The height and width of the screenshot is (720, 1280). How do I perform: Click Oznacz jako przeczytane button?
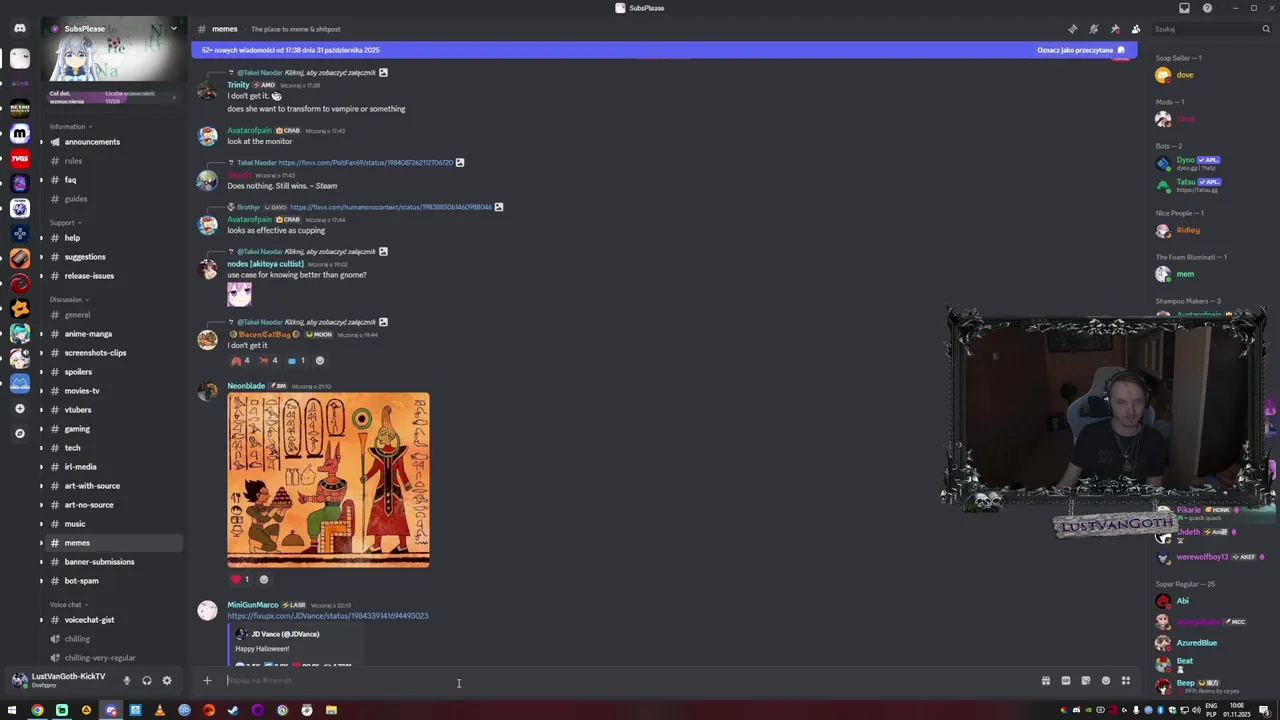tap(1081, 50)
